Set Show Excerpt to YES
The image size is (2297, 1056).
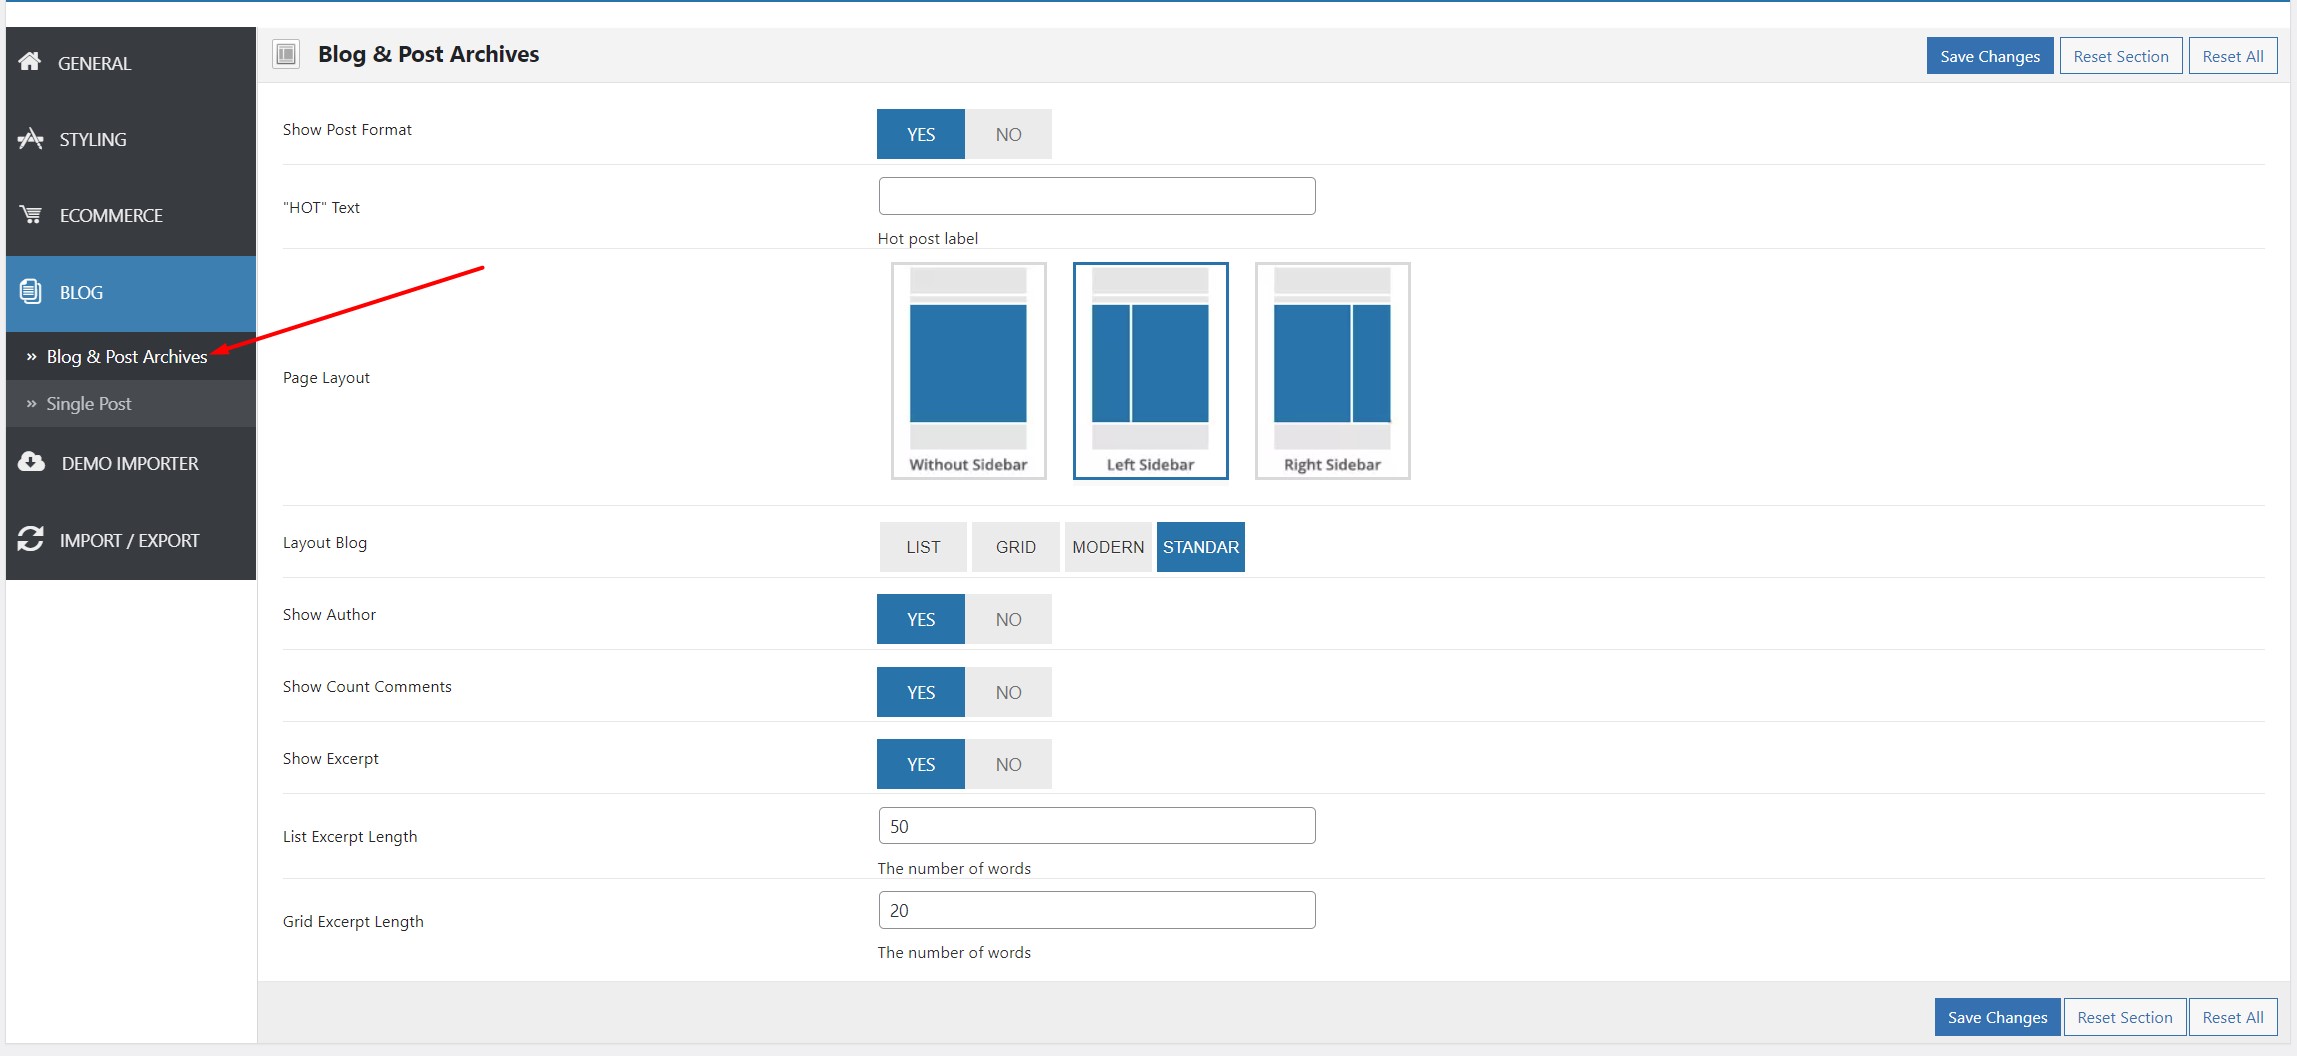921,764
